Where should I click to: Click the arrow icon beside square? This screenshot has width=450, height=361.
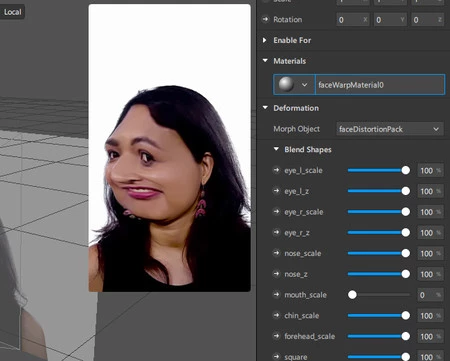(276, 356)
